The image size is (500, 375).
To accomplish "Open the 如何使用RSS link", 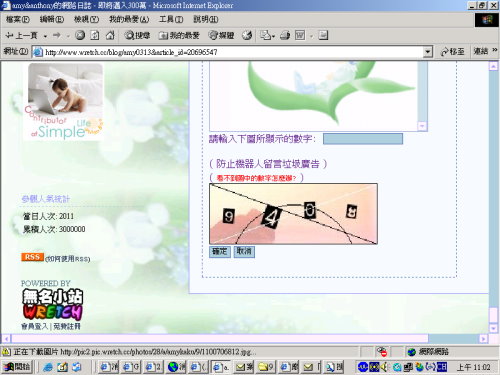I will (68, 259).
